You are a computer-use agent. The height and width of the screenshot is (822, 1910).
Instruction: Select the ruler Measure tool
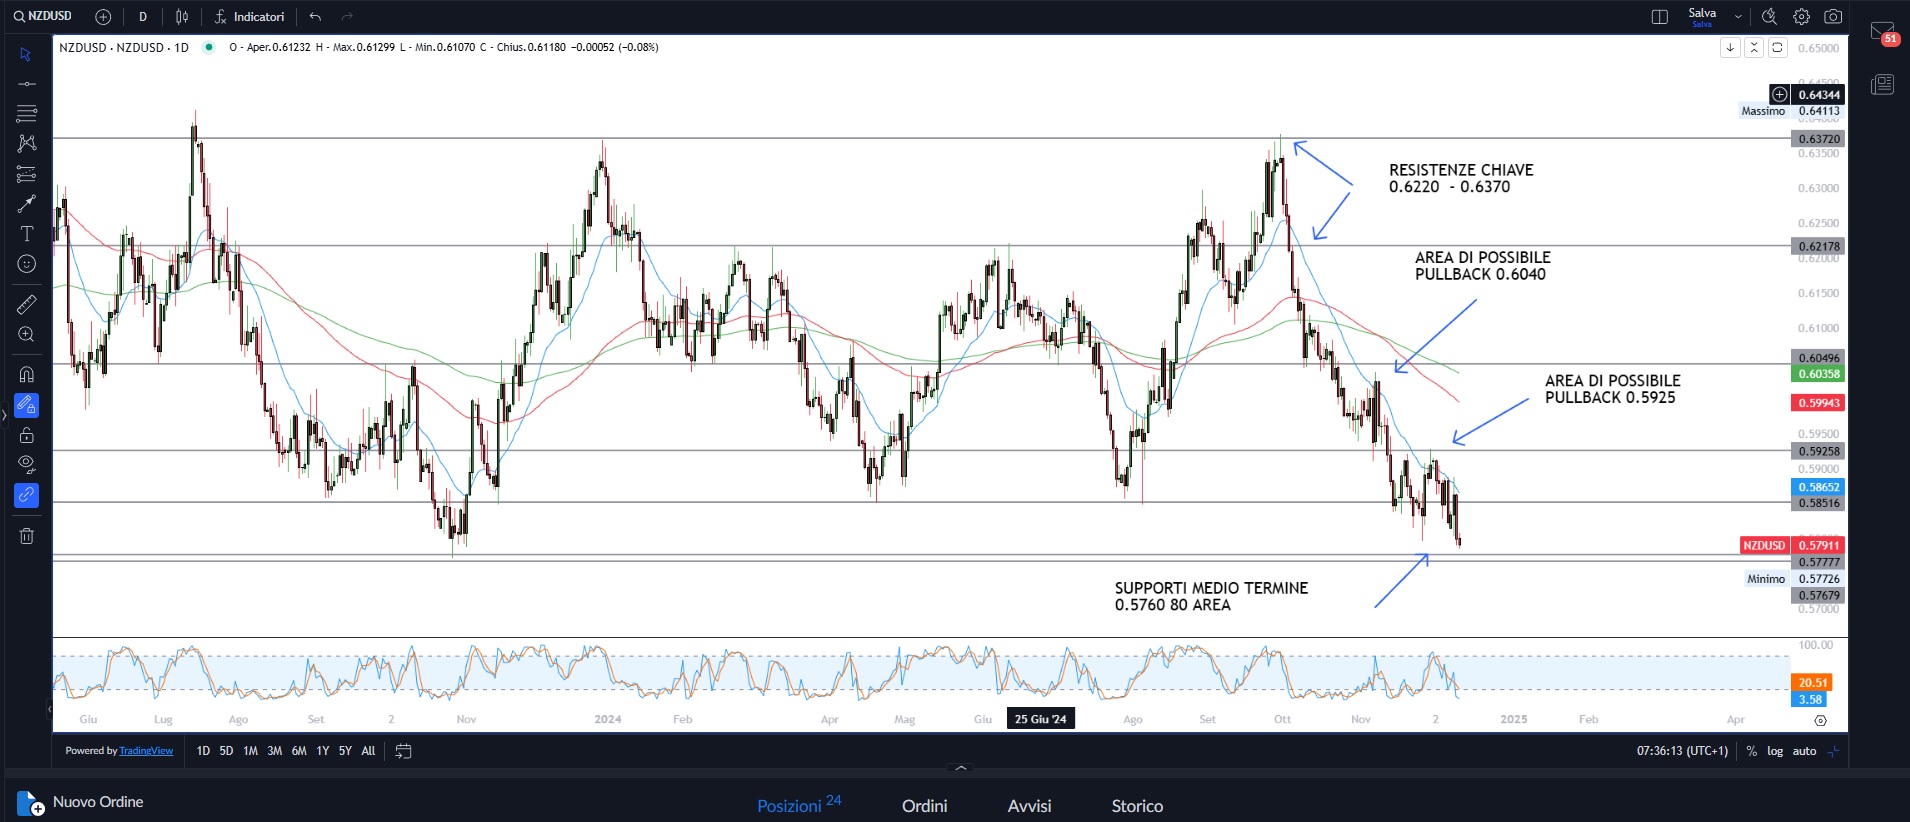click(x=27, y=304)
